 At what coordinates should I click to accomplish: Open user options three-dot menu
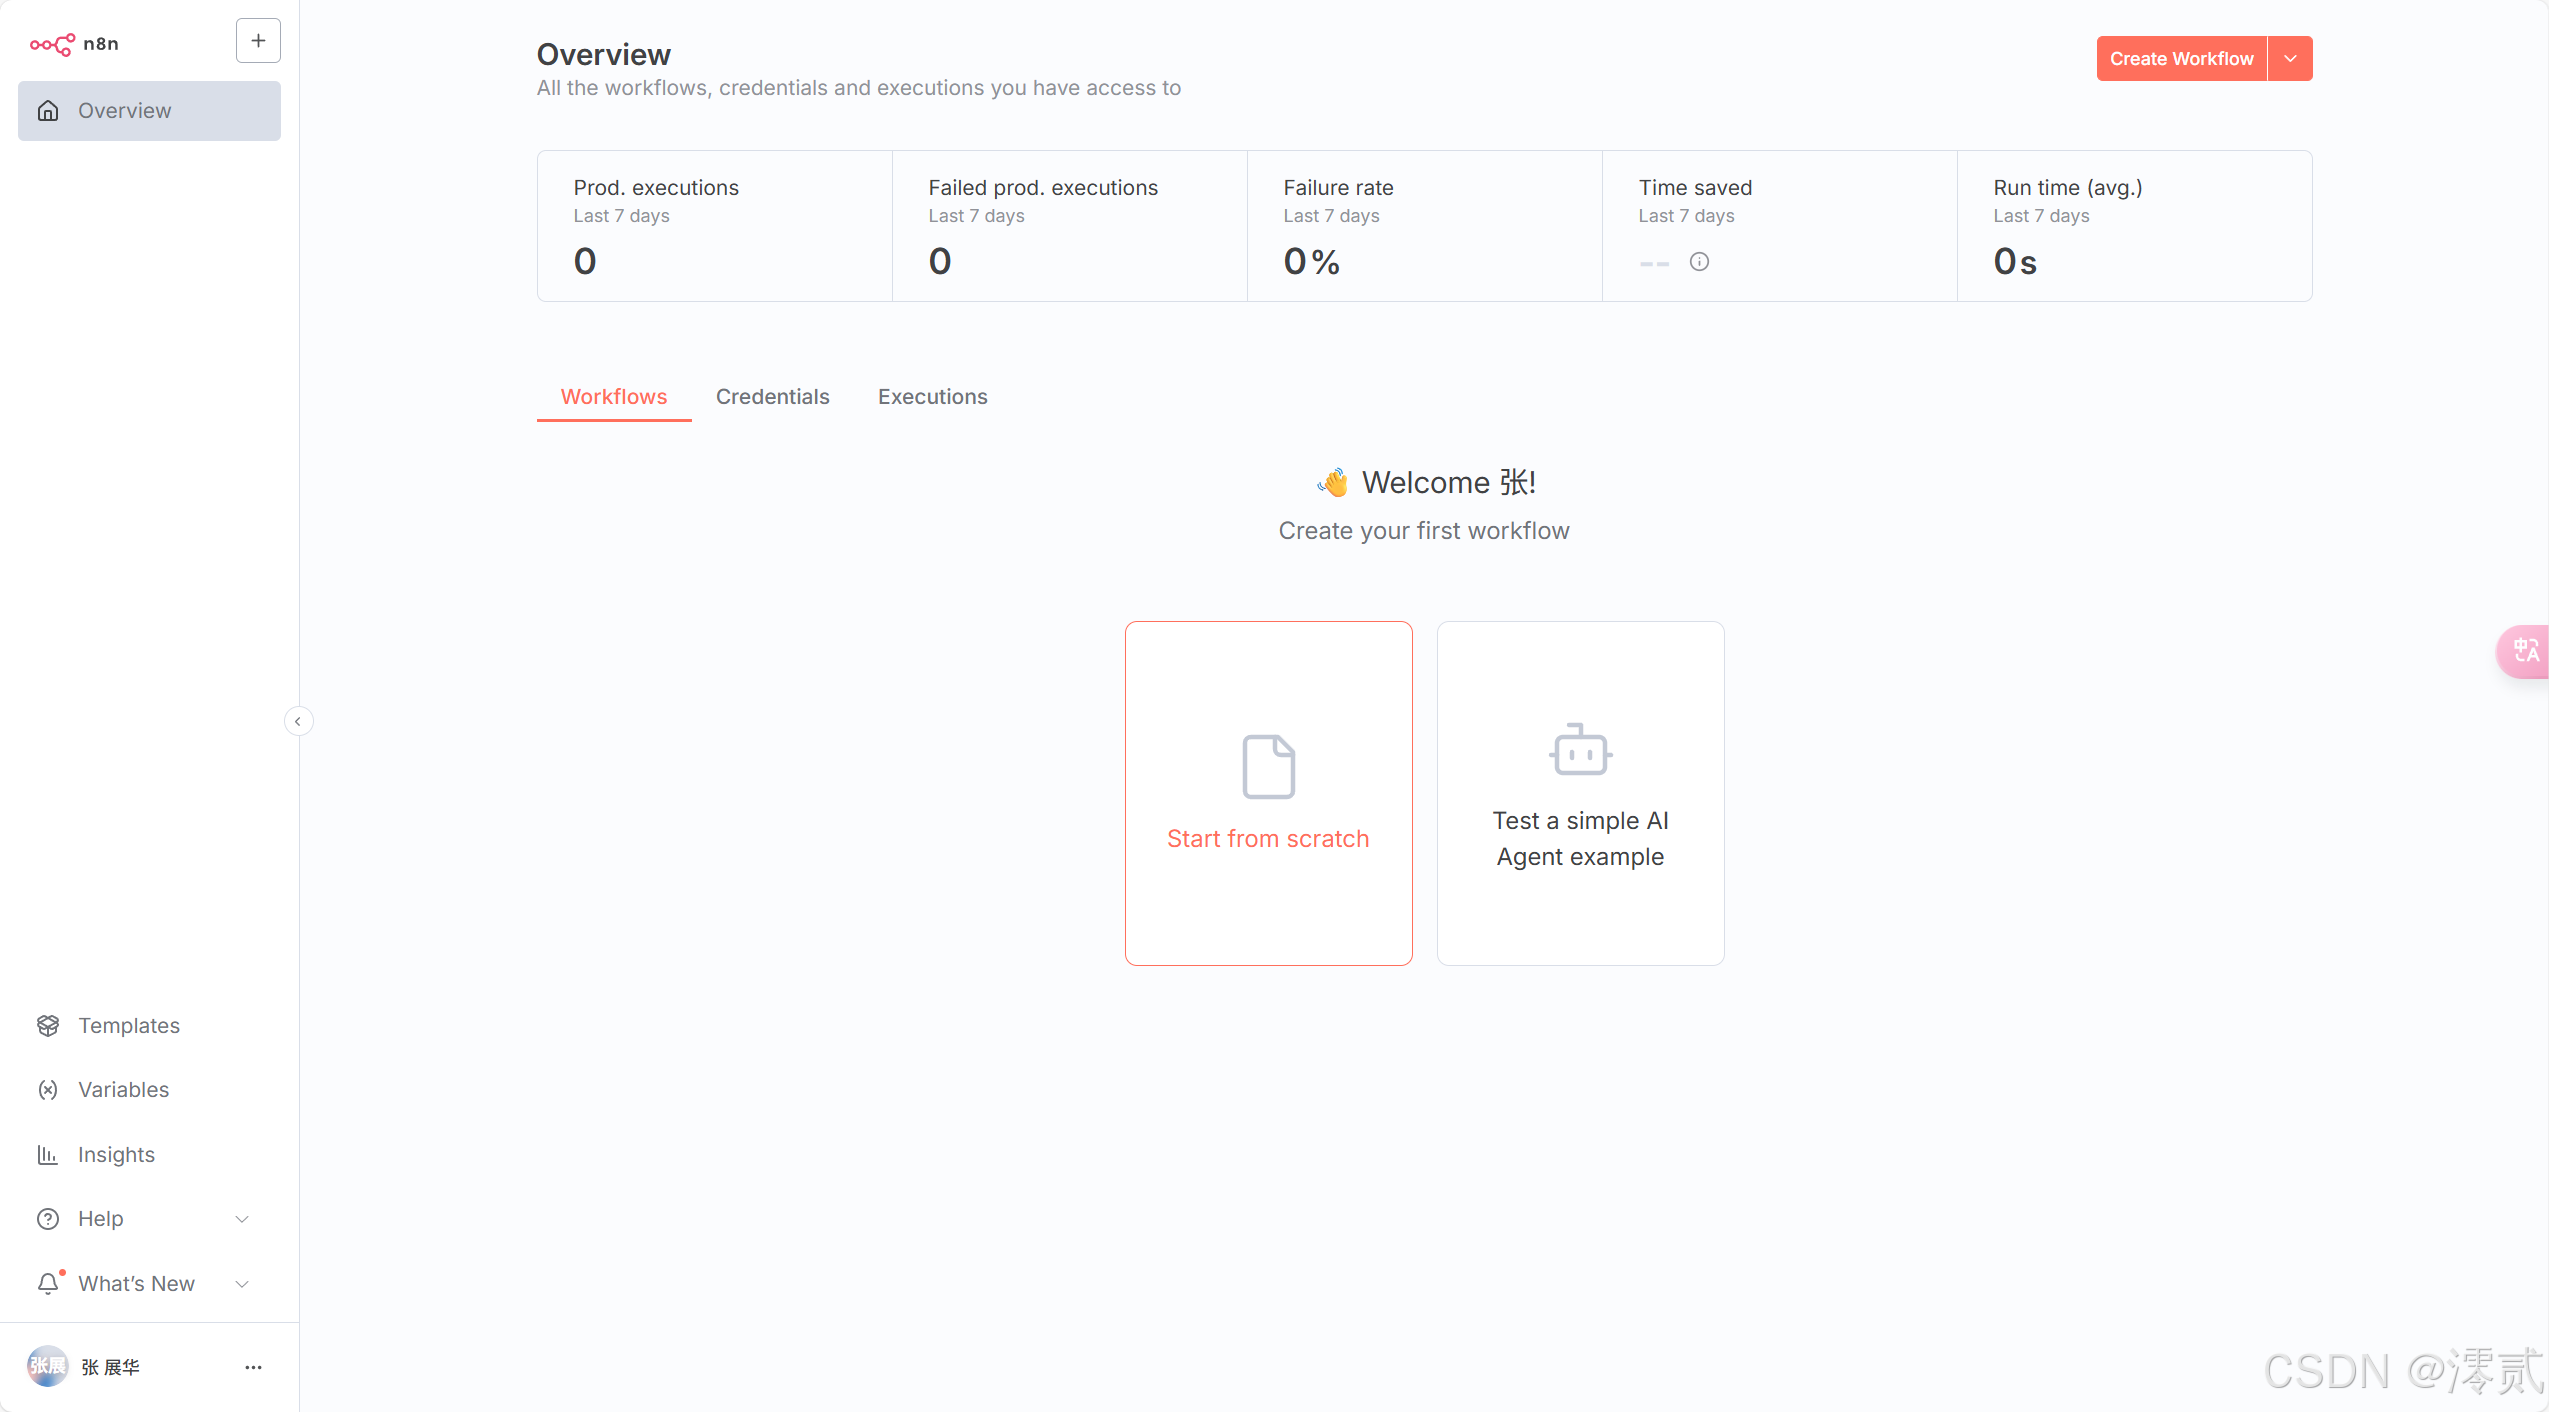point(253,1367)
